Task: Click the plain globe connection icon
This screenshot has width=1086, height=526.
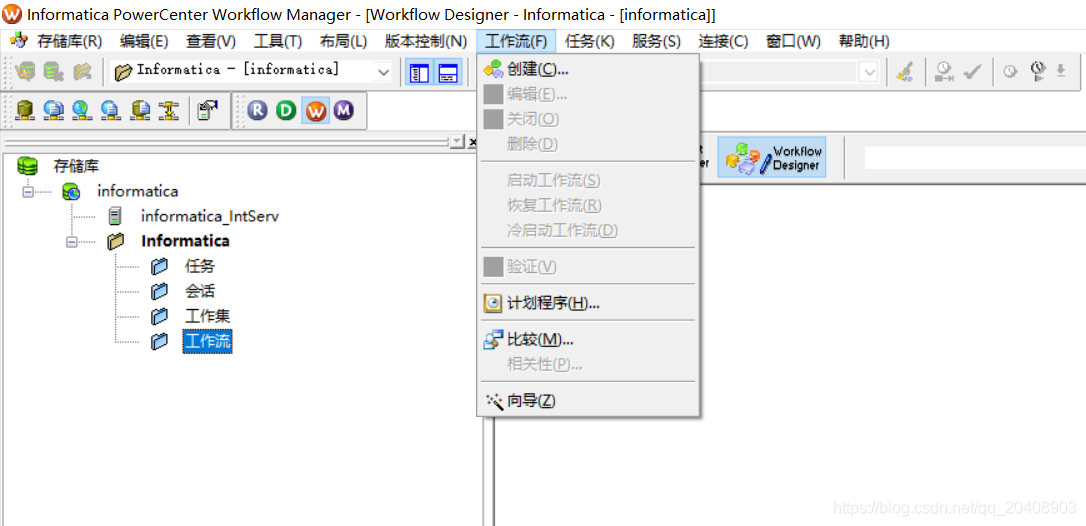Action: tap(82, 110)
